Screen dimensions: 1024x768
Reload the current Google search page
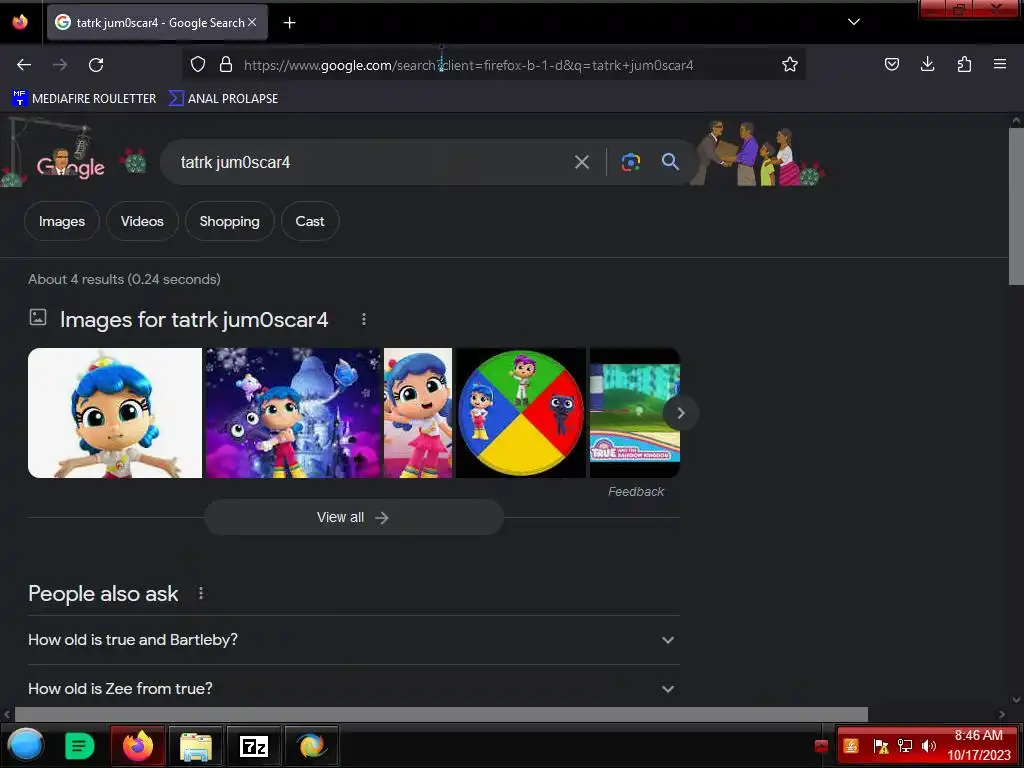pos(96,65)
